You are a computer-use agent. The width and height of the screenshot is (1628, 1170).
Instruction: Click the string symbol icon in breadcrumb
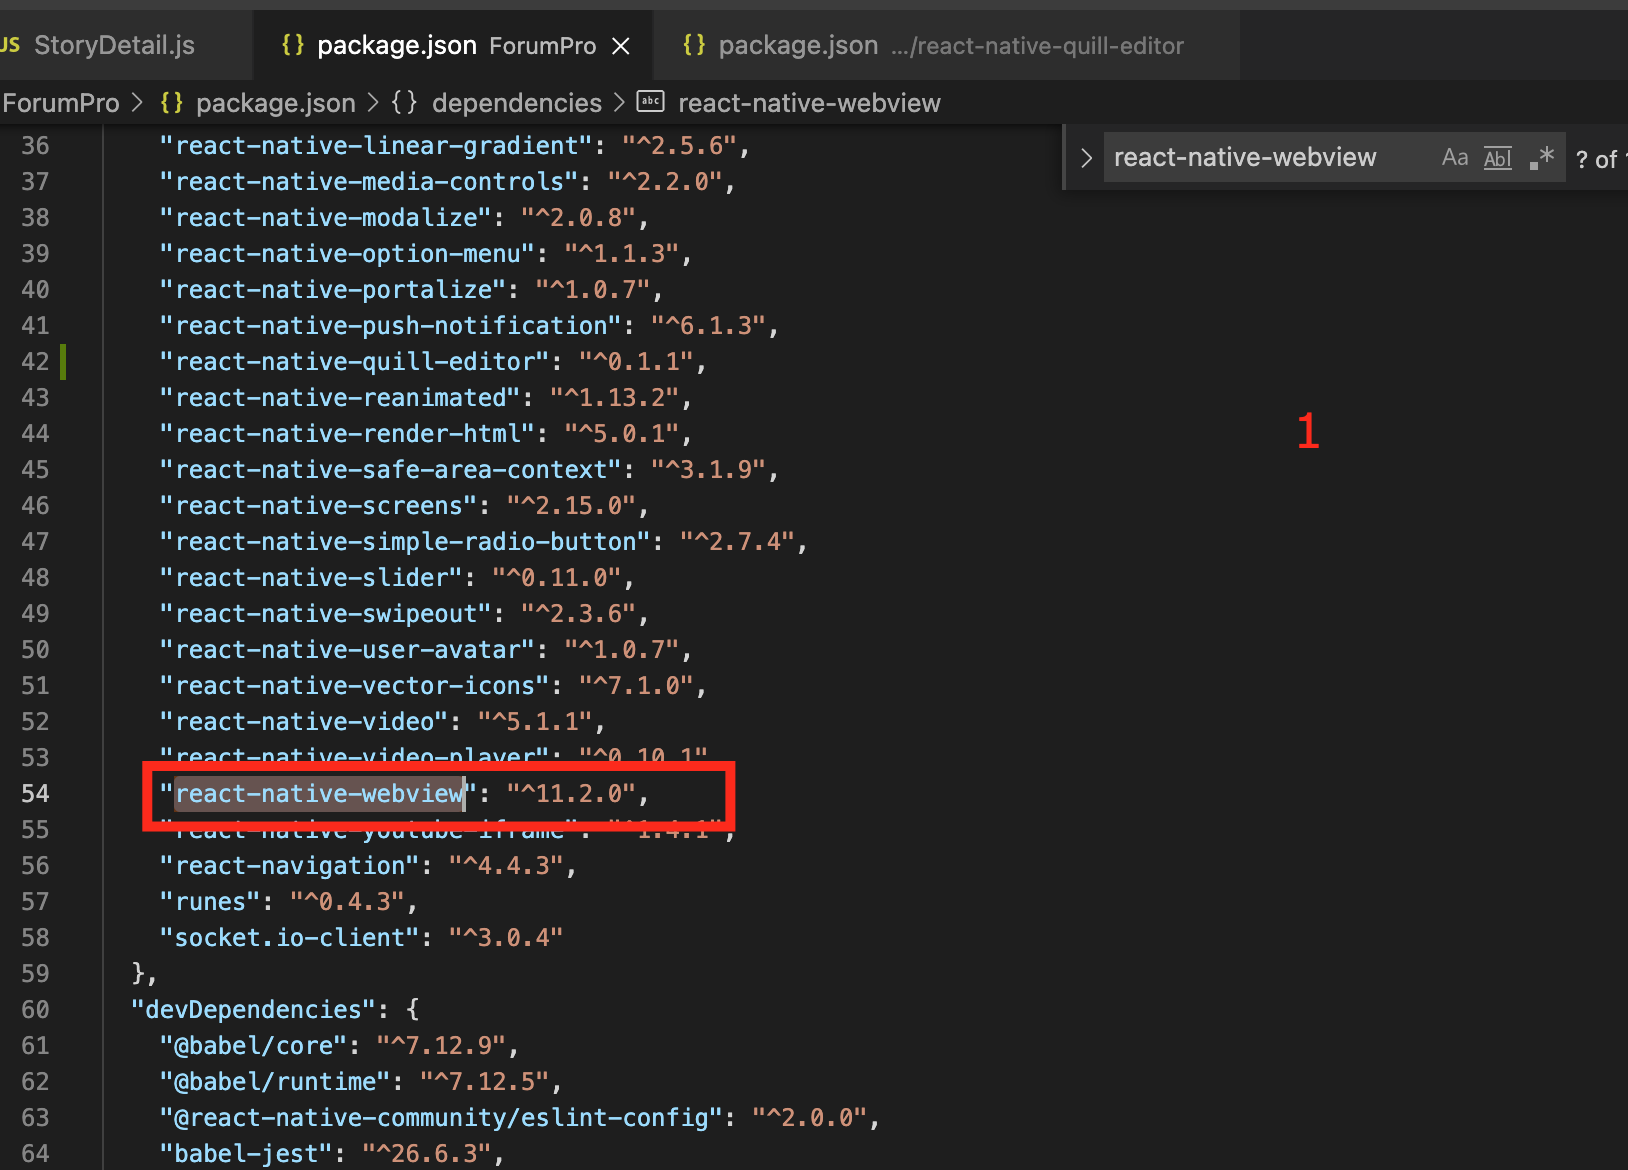click(x=651, y=102)
